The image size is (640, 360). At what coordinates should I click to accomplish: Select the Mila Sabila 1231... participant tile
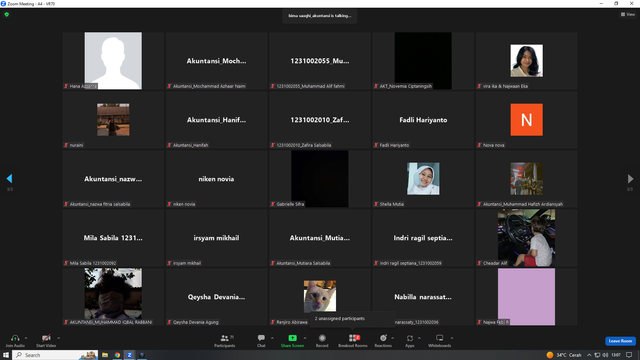[113, 238]
